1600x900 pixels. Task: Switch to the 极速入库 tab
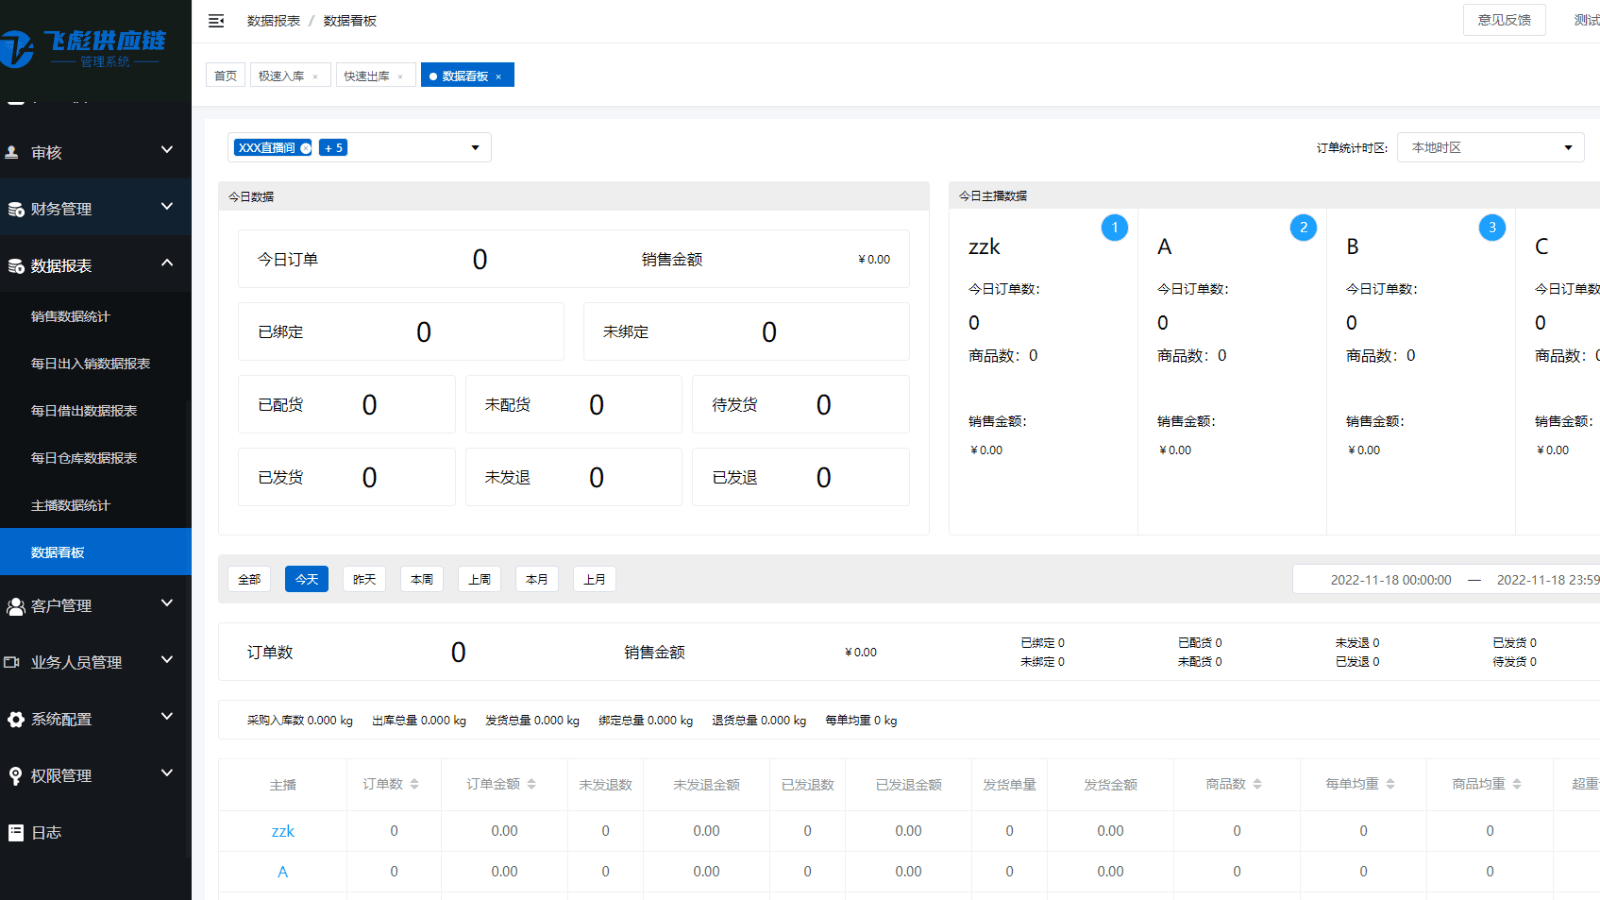pyautogui.click(x=282, y=74)
